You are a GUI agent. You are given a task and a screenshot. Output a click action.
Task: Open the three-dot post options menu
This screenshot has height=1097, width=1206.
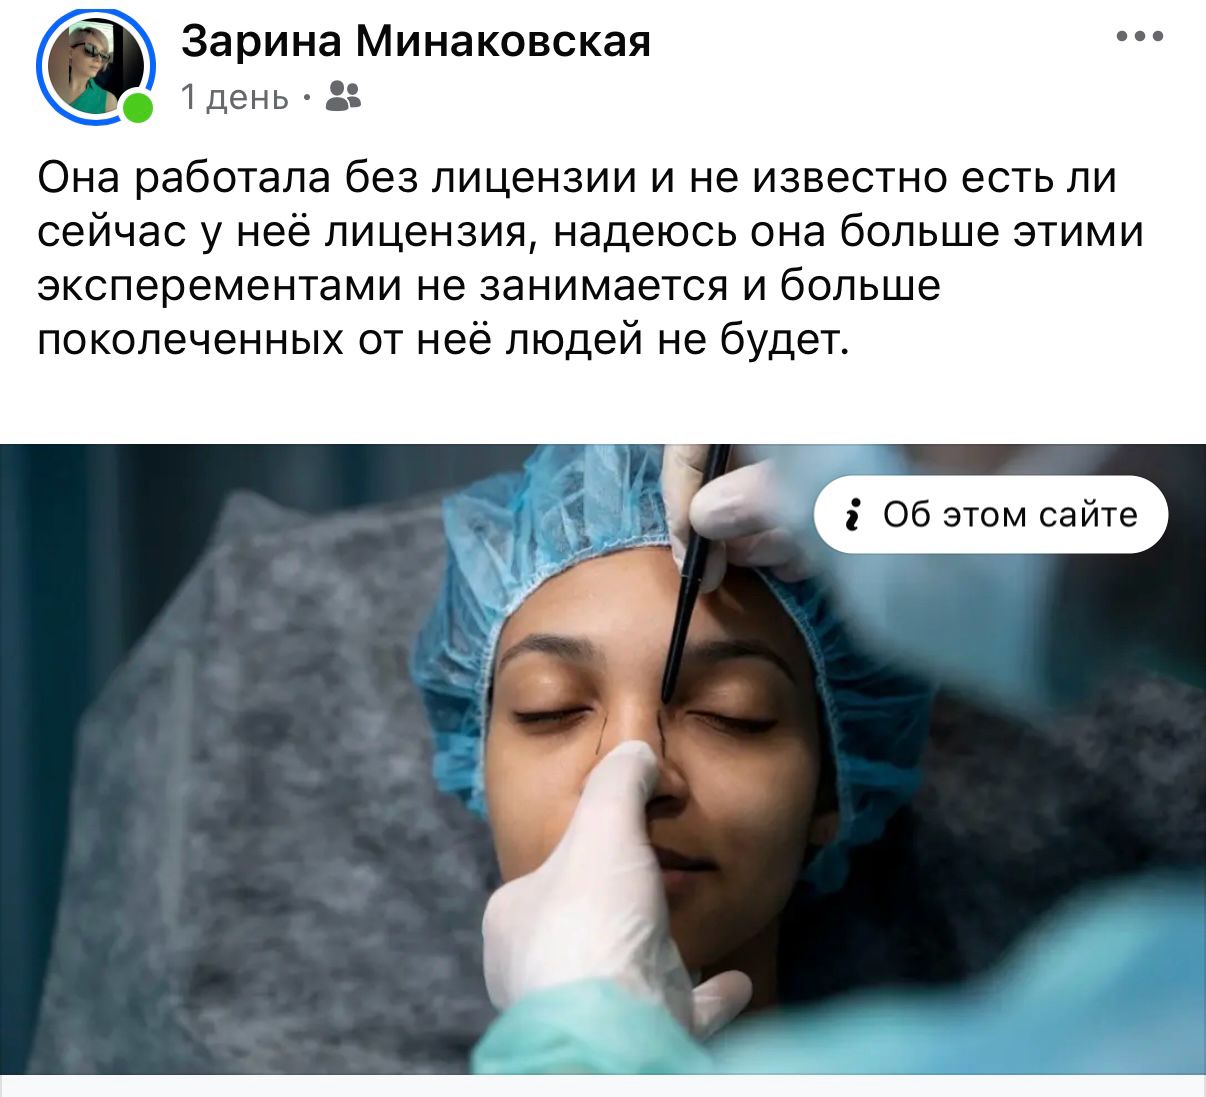click(1140, 37)
